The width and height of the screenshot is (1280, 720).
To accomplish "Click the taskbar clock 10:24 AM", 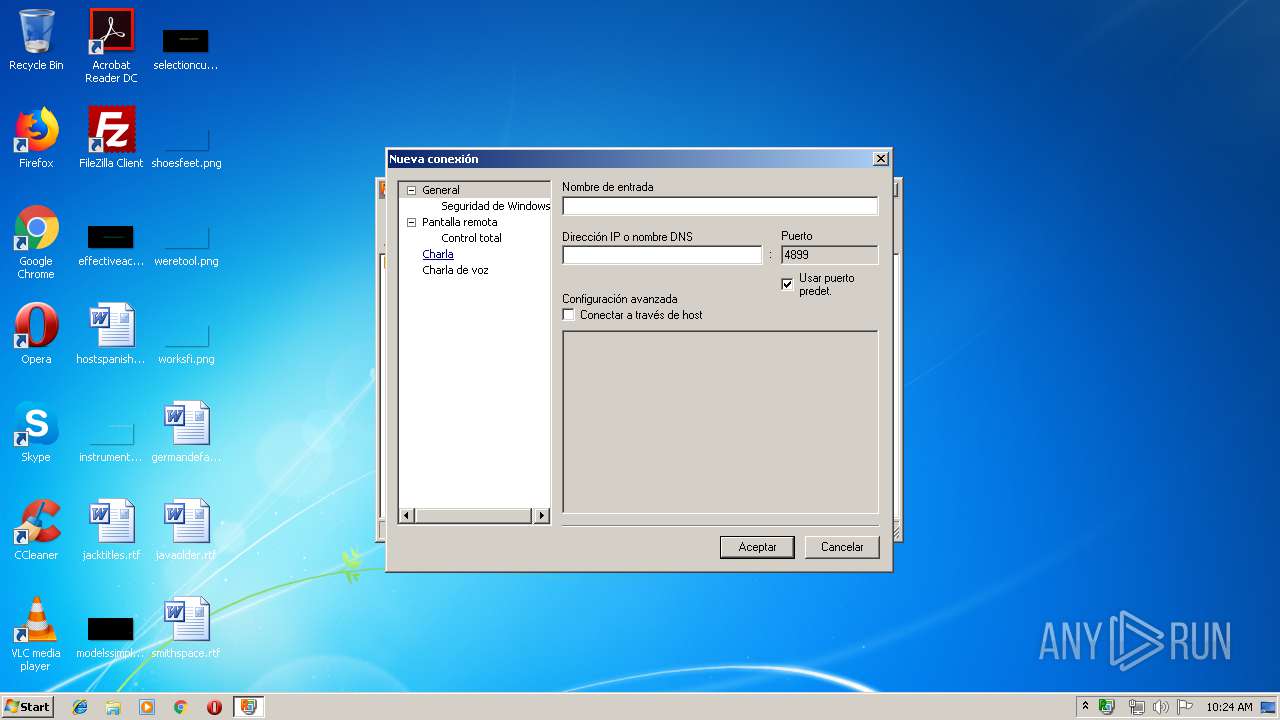I will [x=1229, y=707].
